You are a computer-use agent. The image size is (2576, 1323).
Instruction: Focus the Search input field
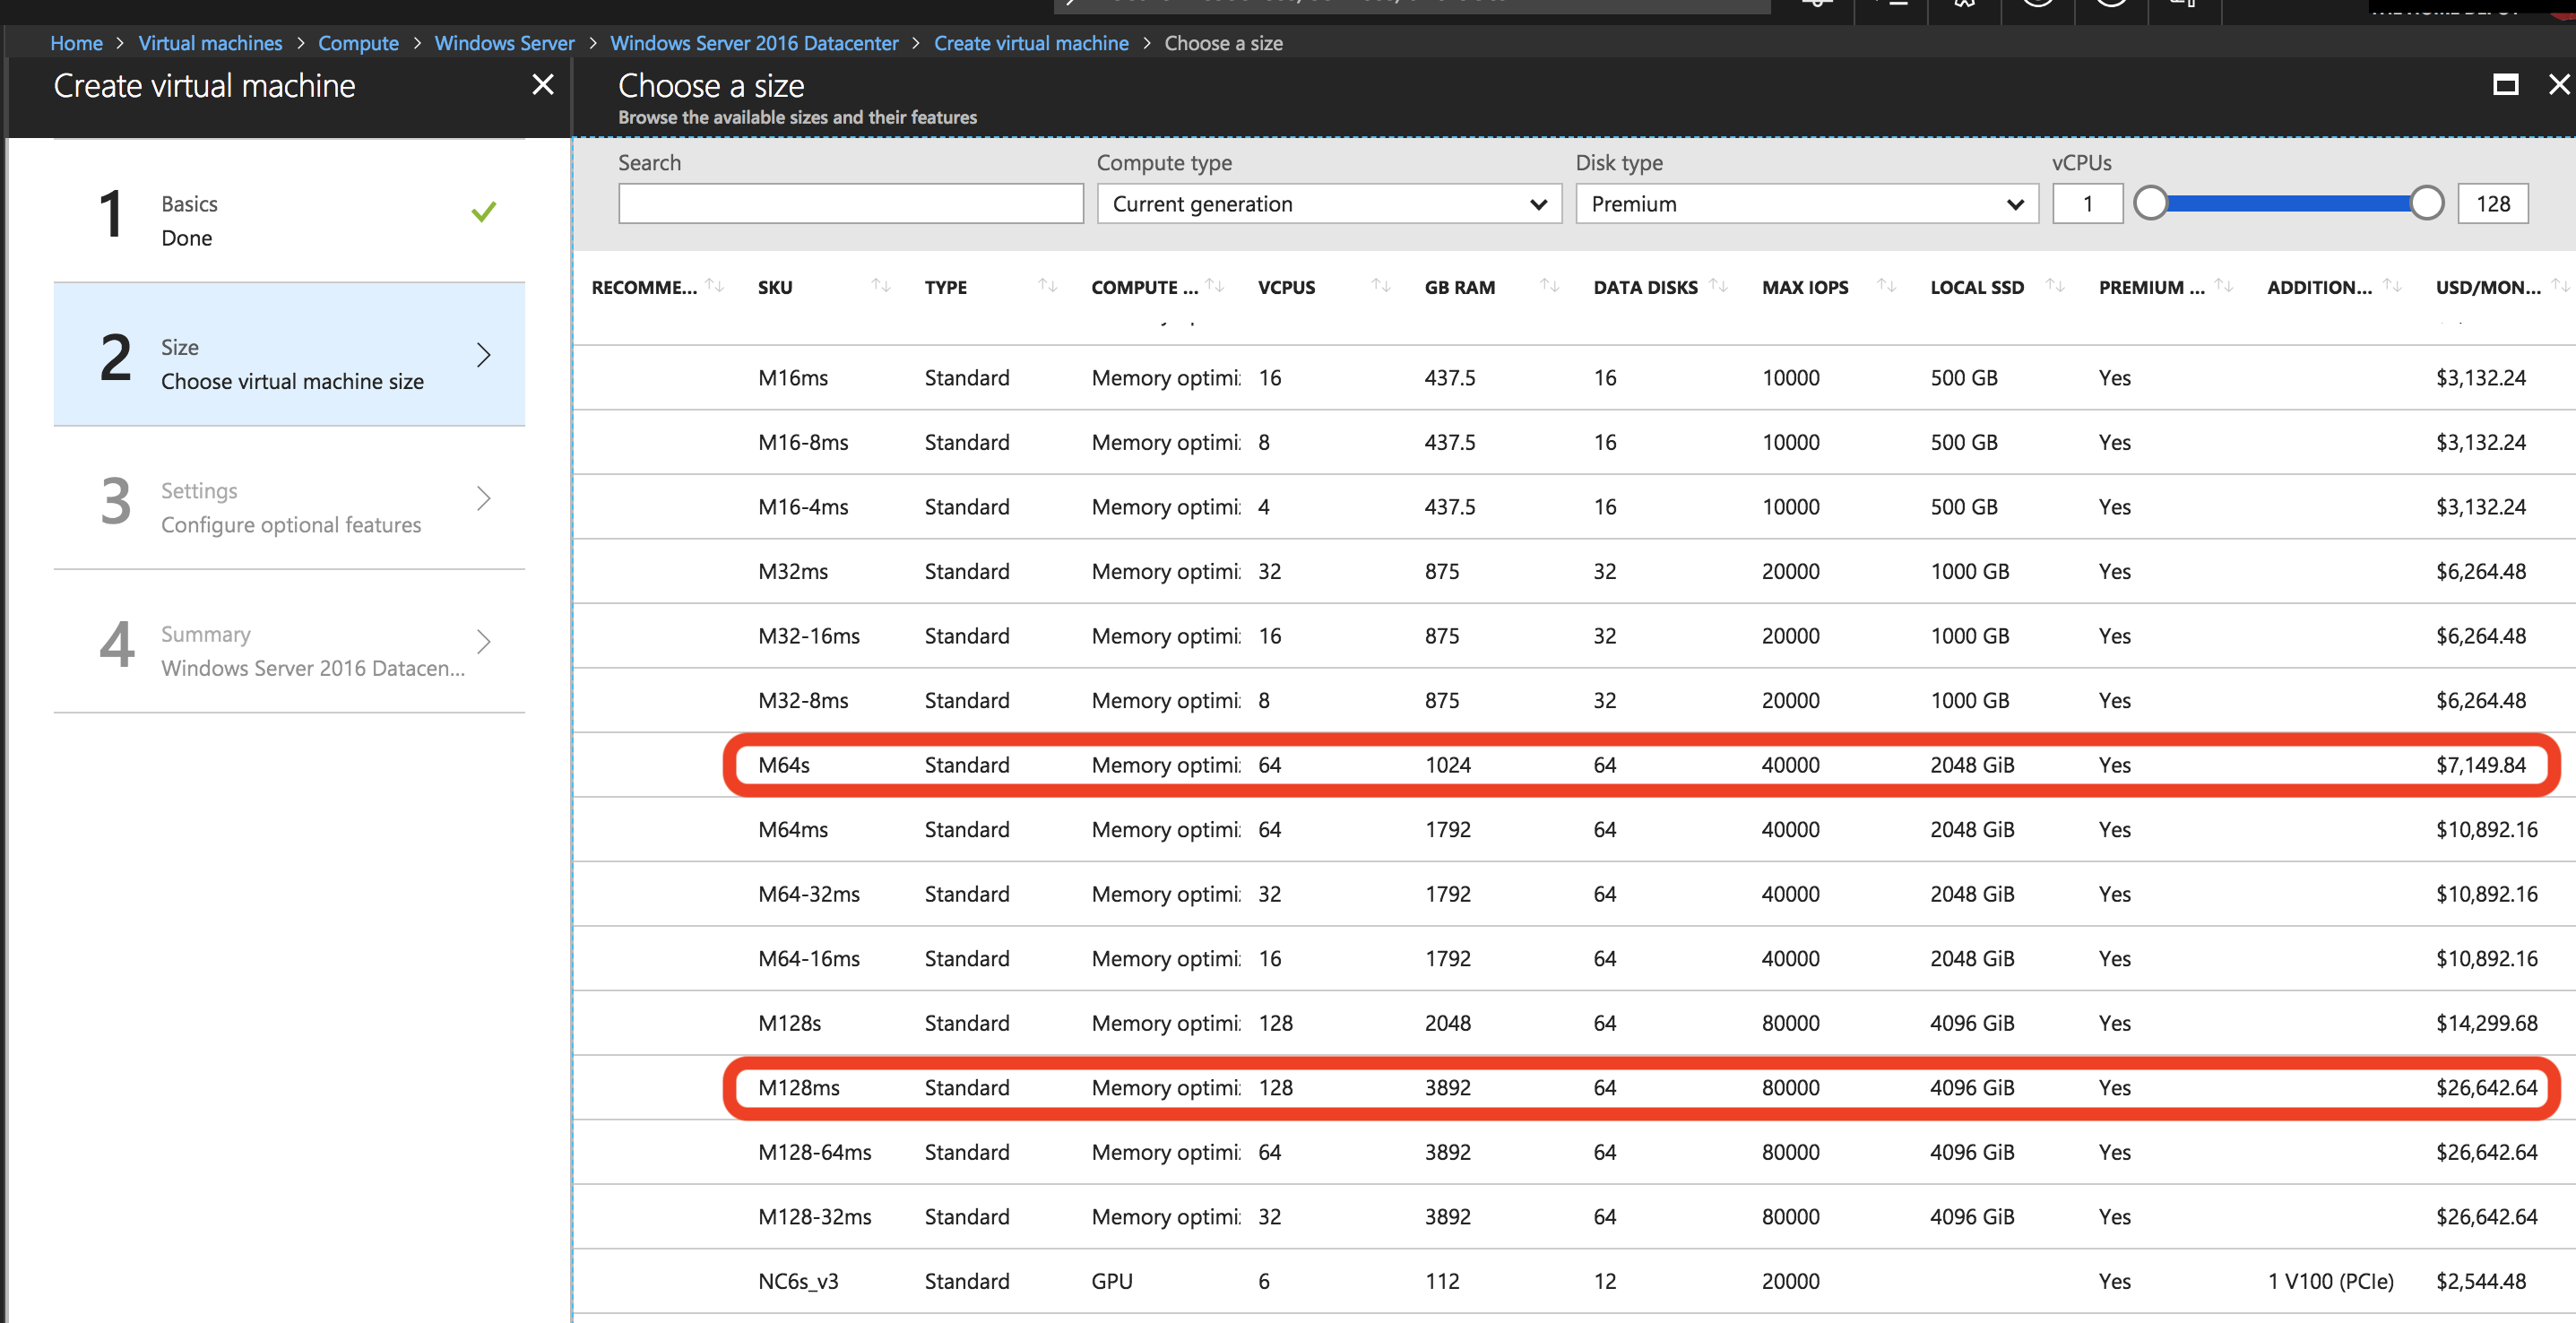[x=851, y=204]
